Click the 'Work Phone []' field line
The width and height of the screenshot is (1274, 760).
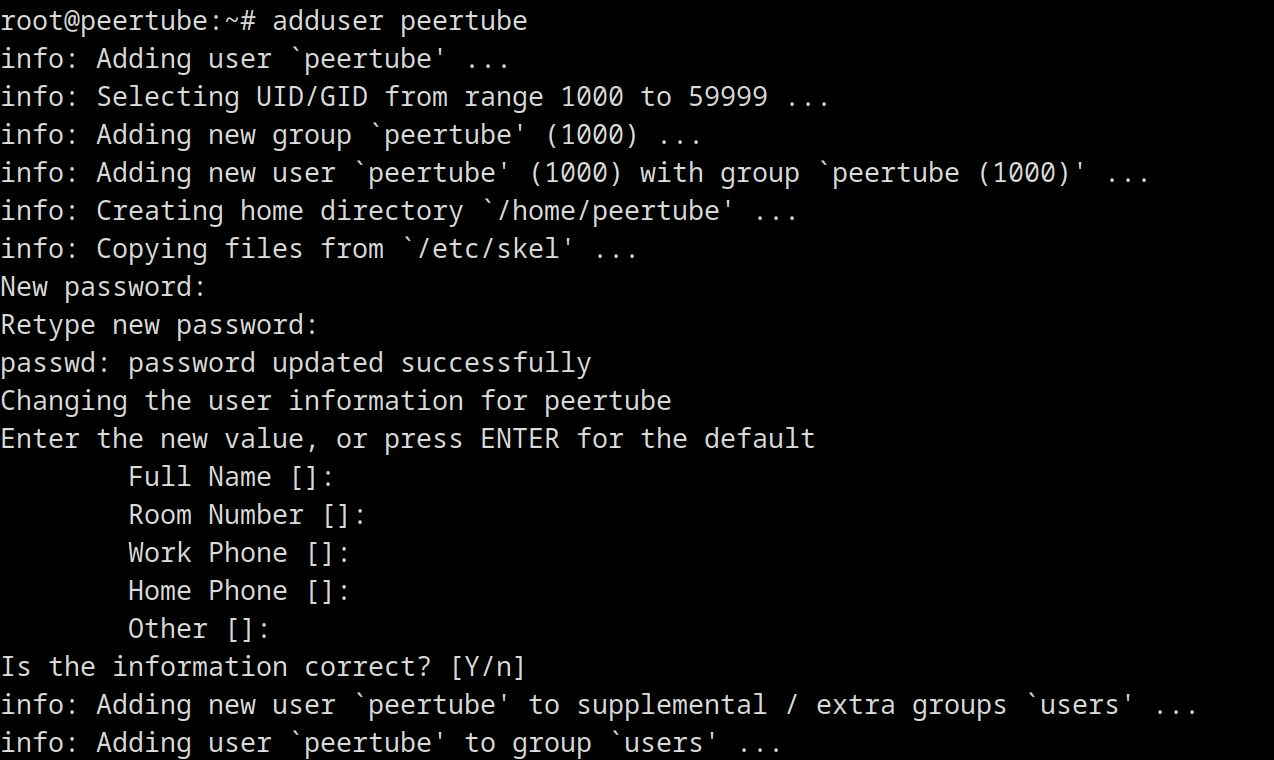239,553
